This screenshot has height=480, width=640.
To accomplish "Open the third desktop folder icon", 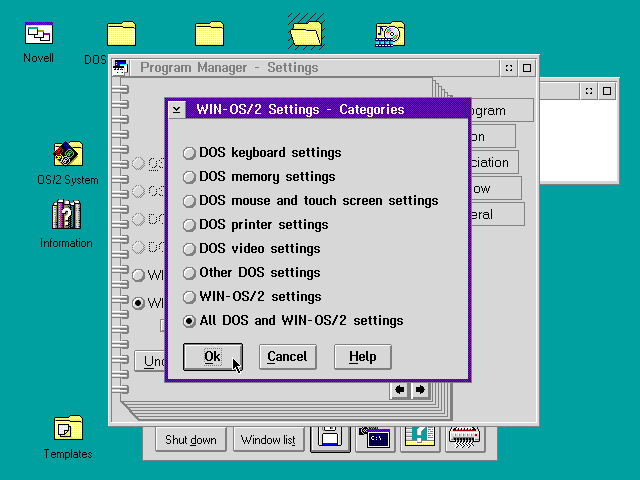I will [209, 33].
